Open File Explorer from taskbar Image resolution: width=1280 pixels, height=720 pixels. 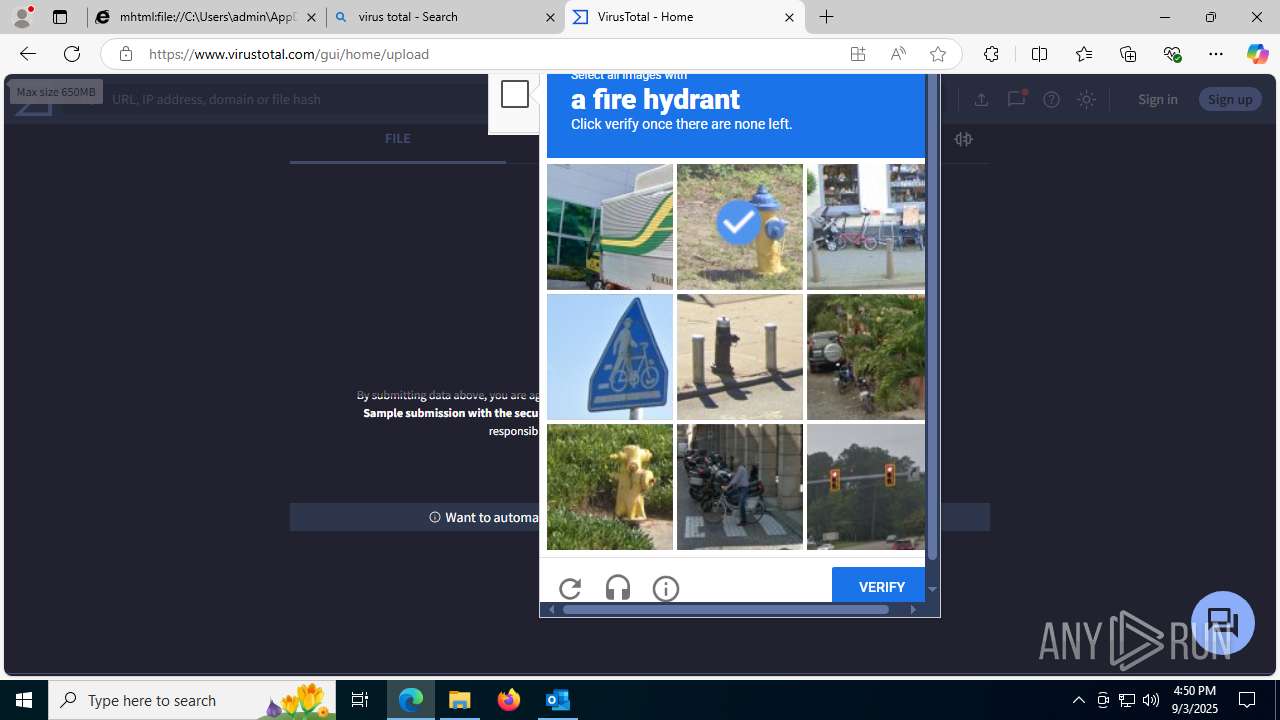460,700
